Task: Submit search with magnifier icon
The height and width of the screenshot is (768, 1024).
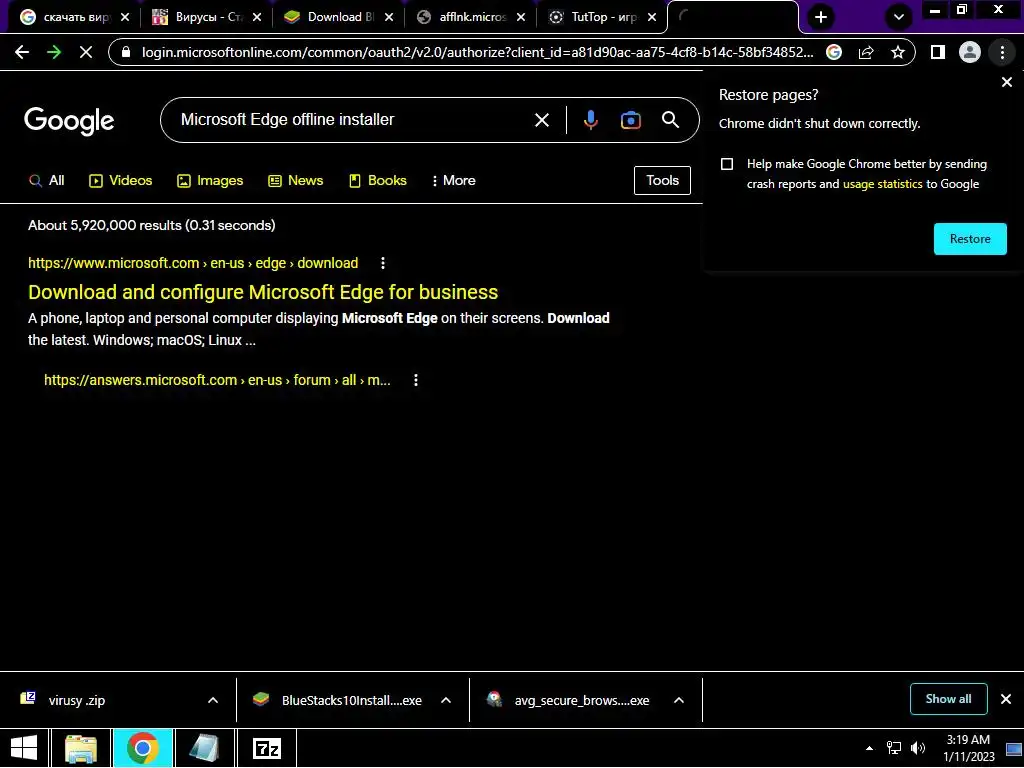Action: [x=670, y=120]
